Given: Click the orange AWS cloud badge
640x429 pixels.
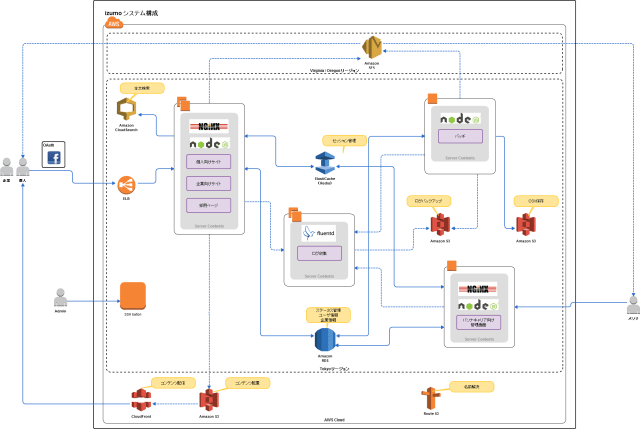Looking at the screenshot, I should (116, 24).
